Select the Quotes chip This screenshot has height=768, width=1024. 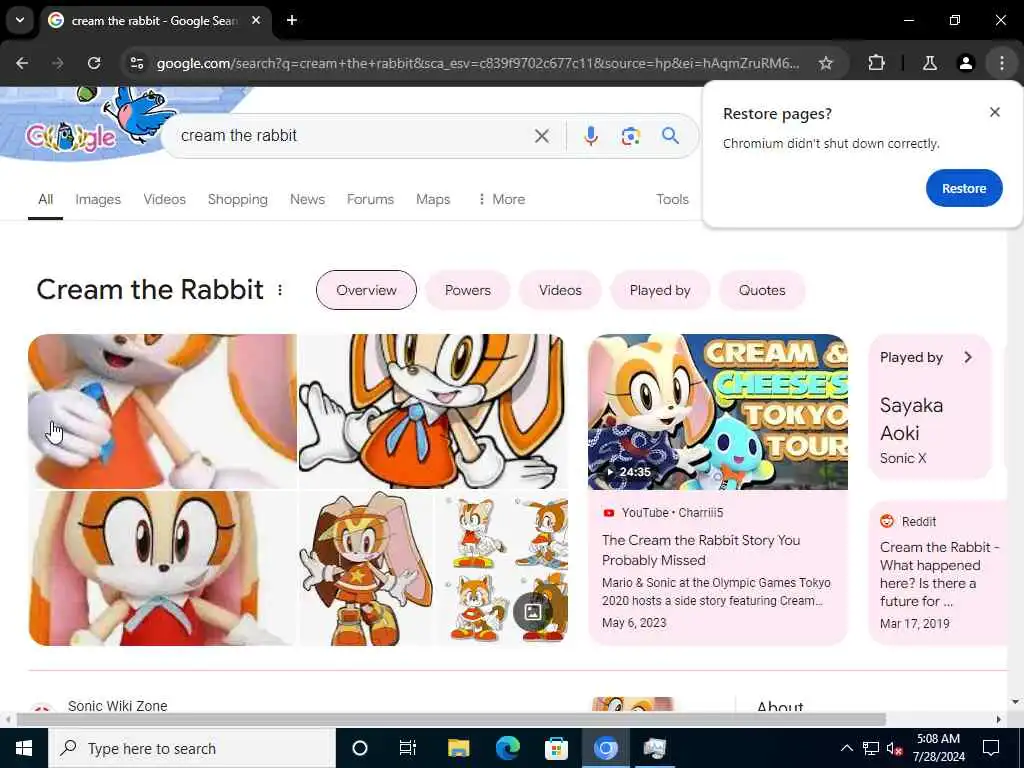[x=762, y=290]
